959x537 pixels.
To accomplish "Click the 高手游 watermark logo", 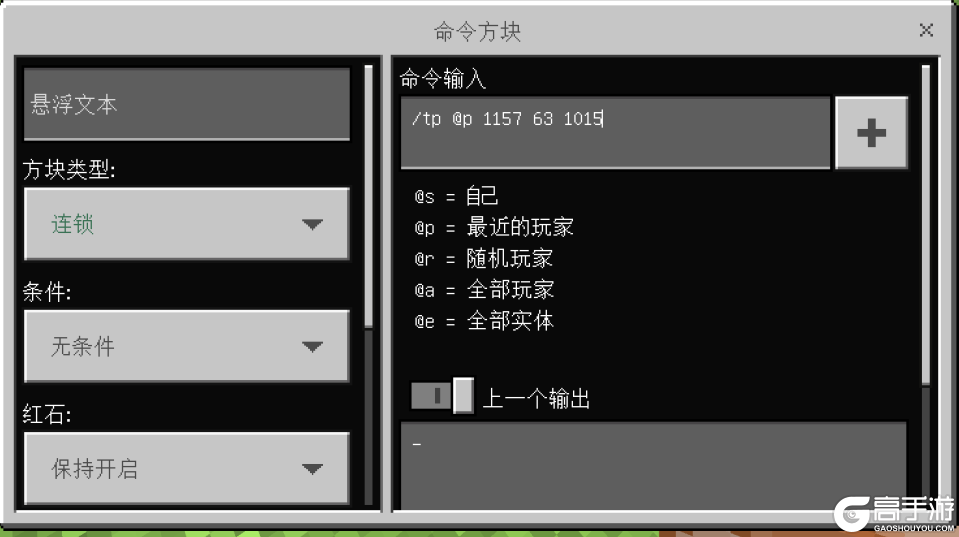I will click(x=894, y=514).
